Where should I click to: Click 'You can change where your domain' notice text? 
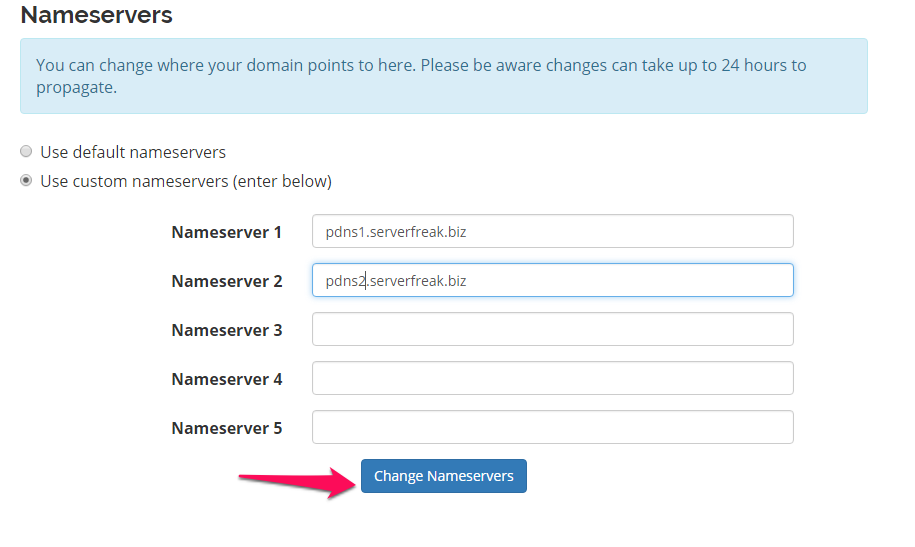tap(170, 65)
